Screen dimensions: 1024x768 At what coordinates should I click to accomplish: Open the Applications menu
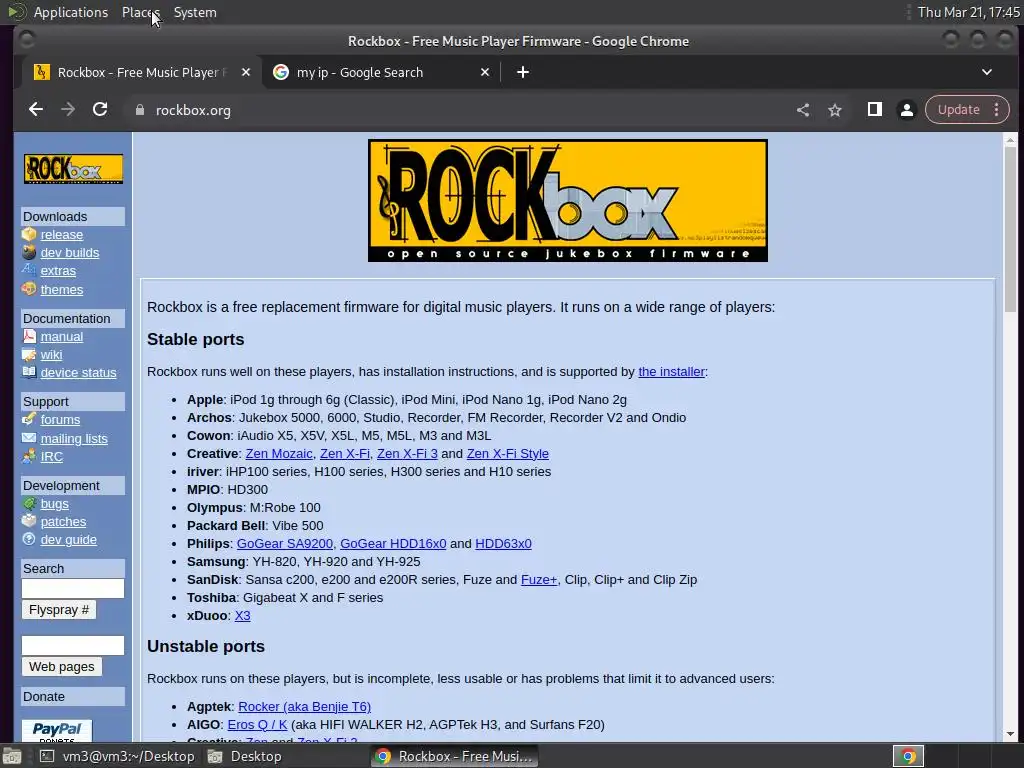[71, 12]
